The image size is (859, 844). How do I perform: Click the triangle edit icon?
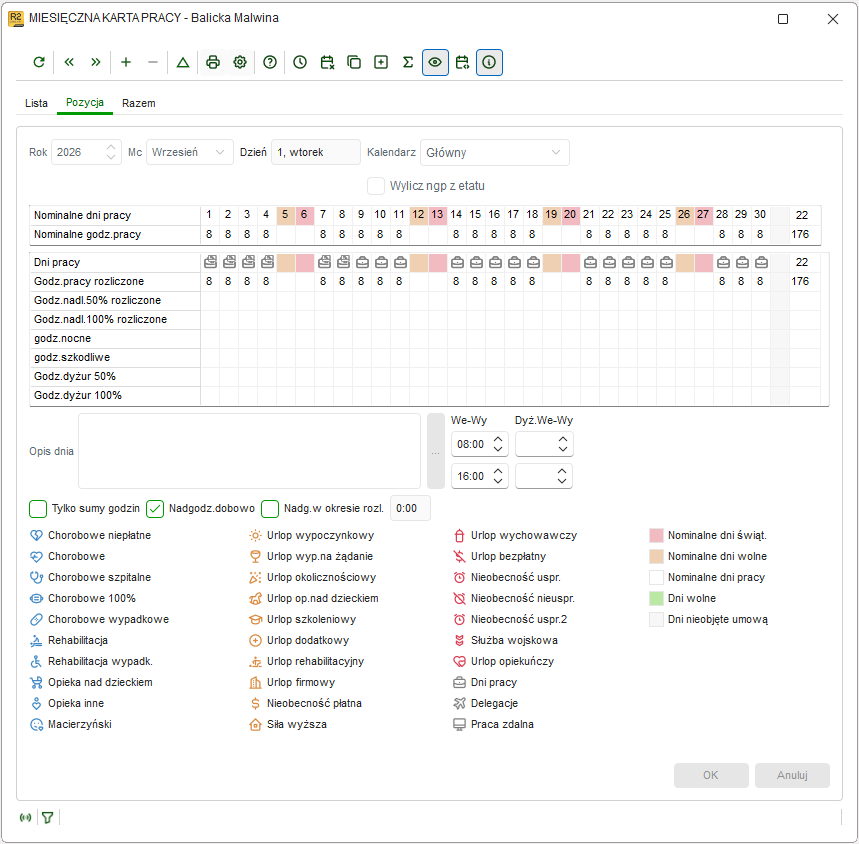pos(183,62)
